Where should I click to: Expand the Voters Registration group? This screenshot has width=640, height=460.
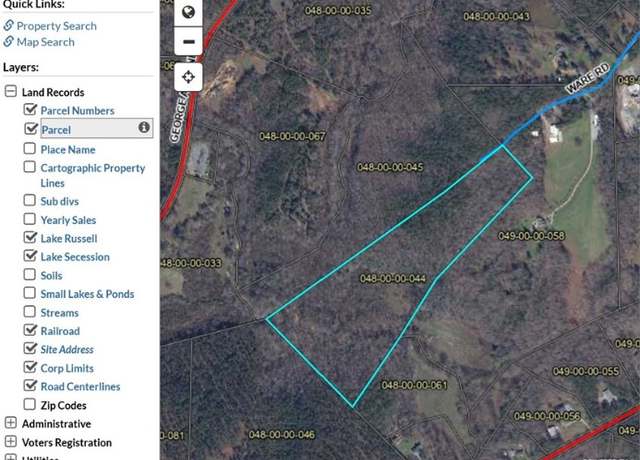point(11,442)
